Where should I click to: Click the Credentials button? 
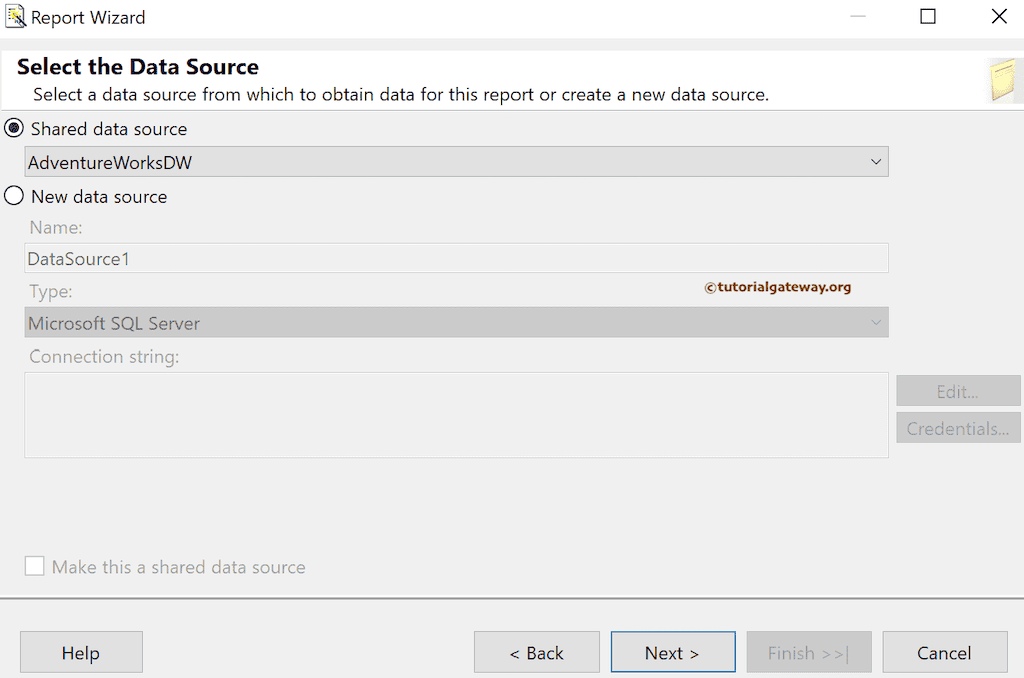pyautogui.click(x=957, y=427)
